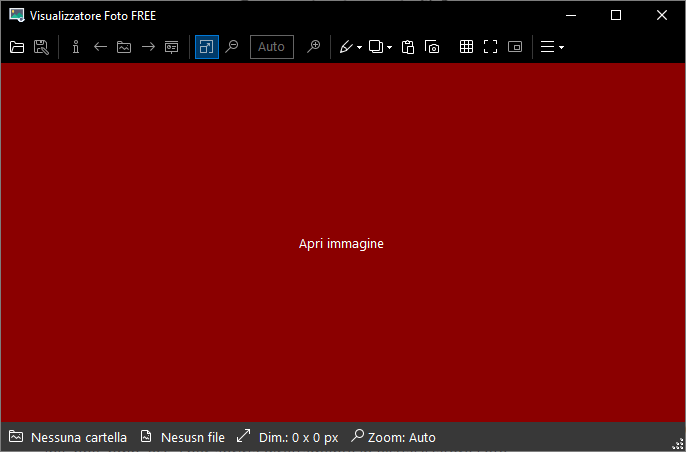Click the app icon in title bar
686x452 pixels.
(x=17, y=15)
